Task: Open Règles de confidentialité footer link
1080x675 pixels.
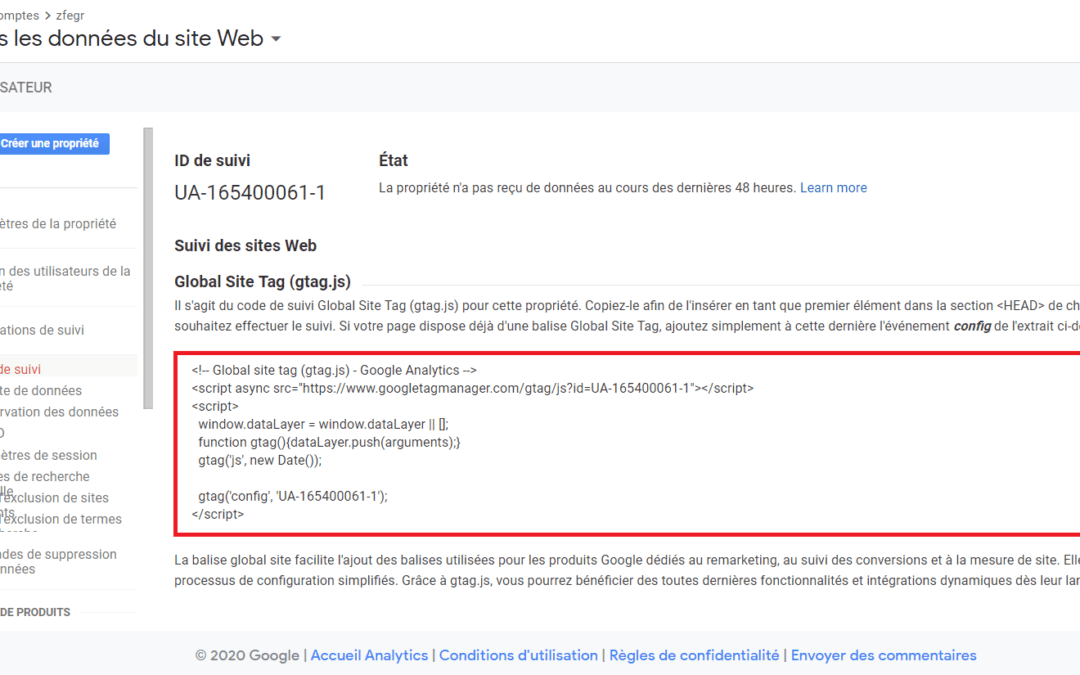Action: pos(694,655)
